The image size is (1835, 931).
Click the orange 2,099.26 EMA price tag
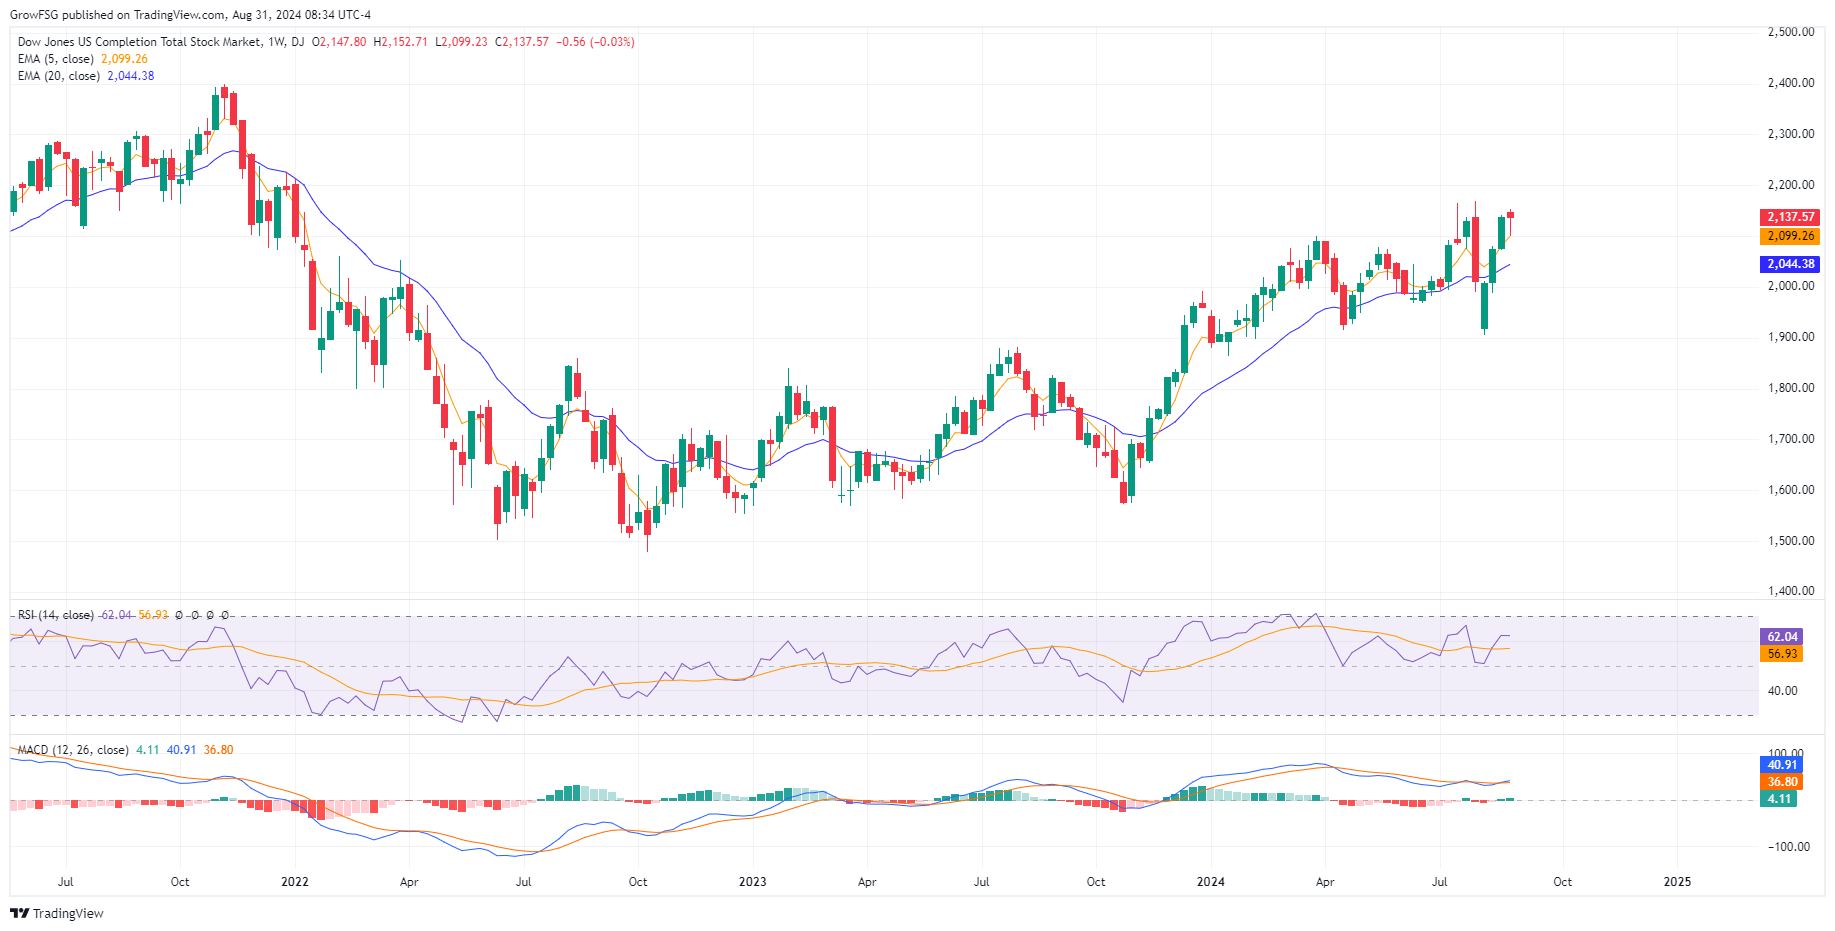[x=1789, y=236]
